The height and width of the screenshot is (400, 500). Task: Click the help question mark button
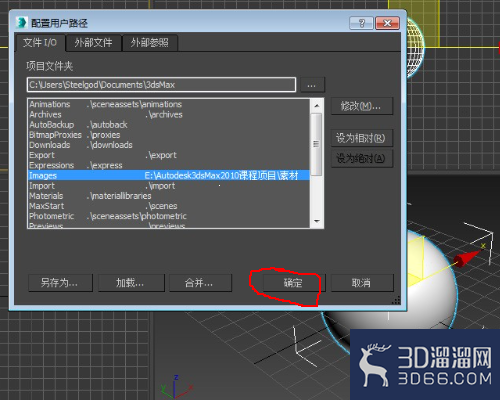point(361,23)
